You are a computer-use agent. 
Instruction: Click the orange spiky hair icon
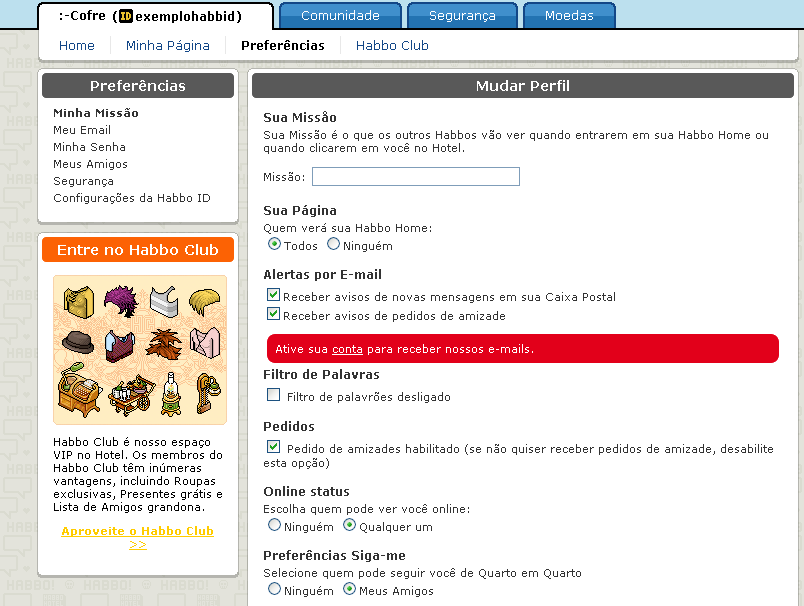pyautogui.click(x=164, y=344)
